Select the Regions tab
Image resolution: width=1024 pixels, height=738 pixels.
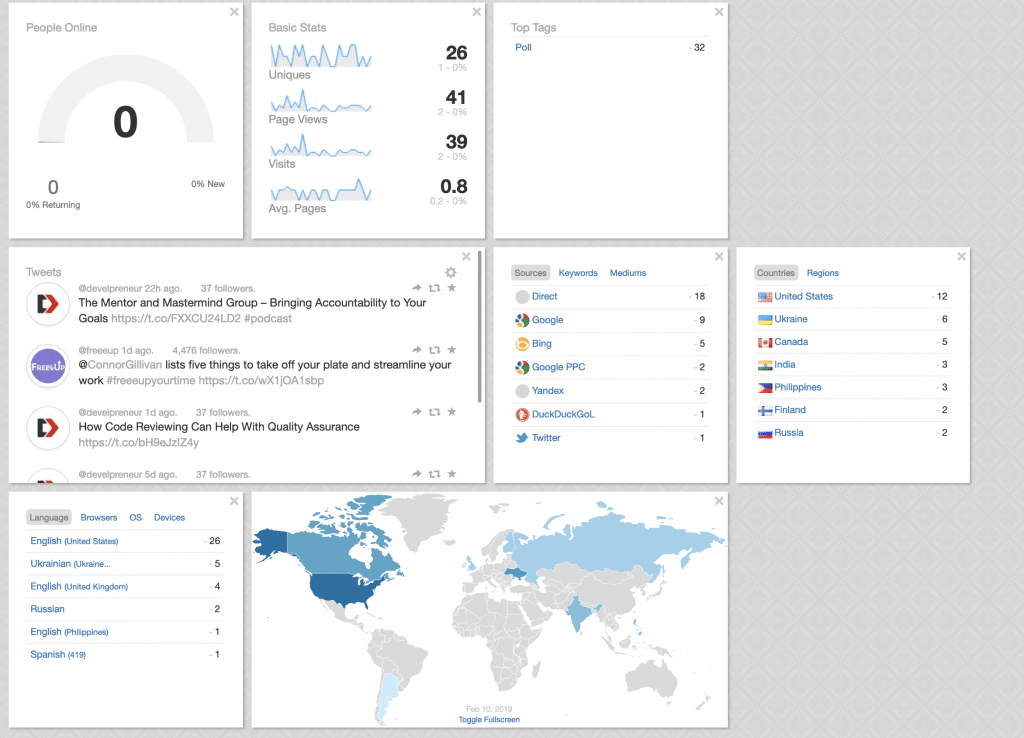[823, 273]
